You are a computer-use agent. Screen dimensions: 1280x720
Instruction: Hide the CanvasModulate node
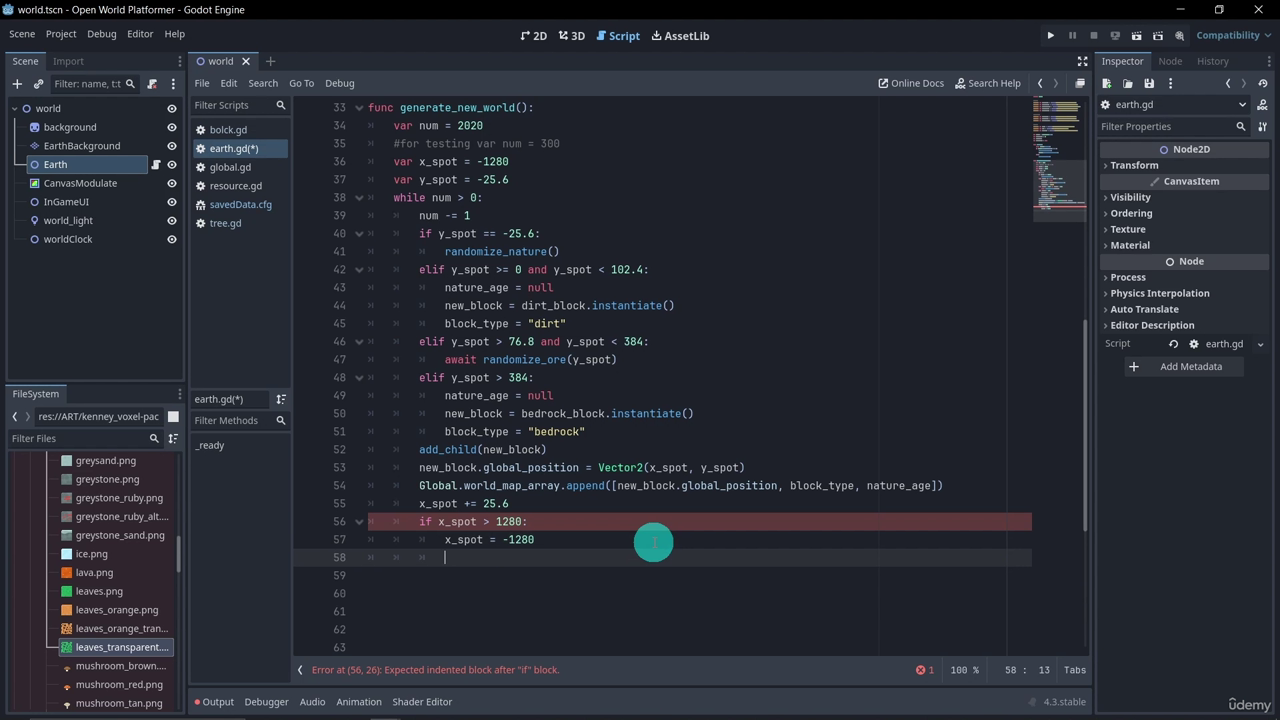tap(172, 183)
